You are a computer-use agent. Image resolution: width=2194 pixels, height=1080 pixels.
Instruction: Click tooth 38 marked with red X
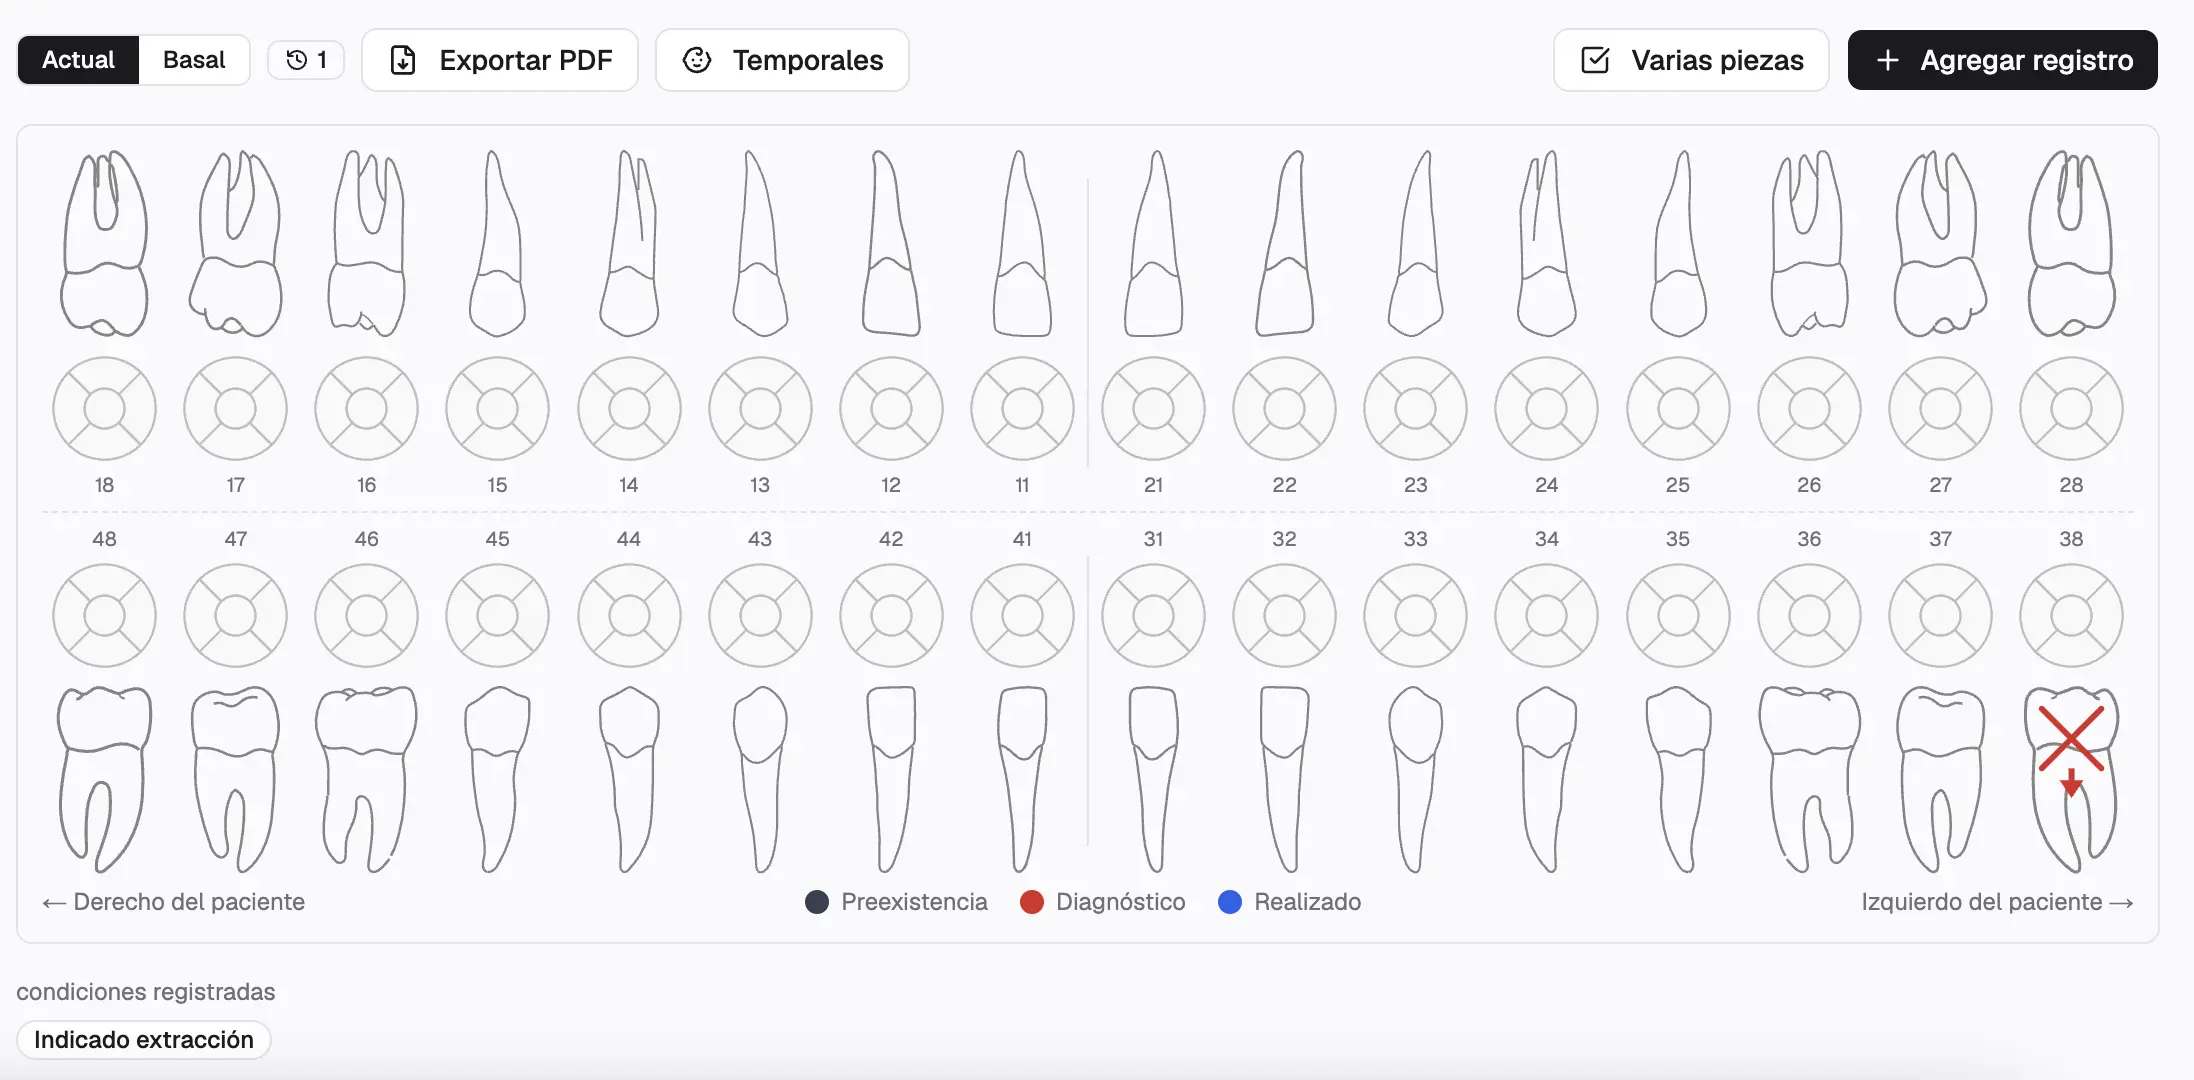(2071, 779)
